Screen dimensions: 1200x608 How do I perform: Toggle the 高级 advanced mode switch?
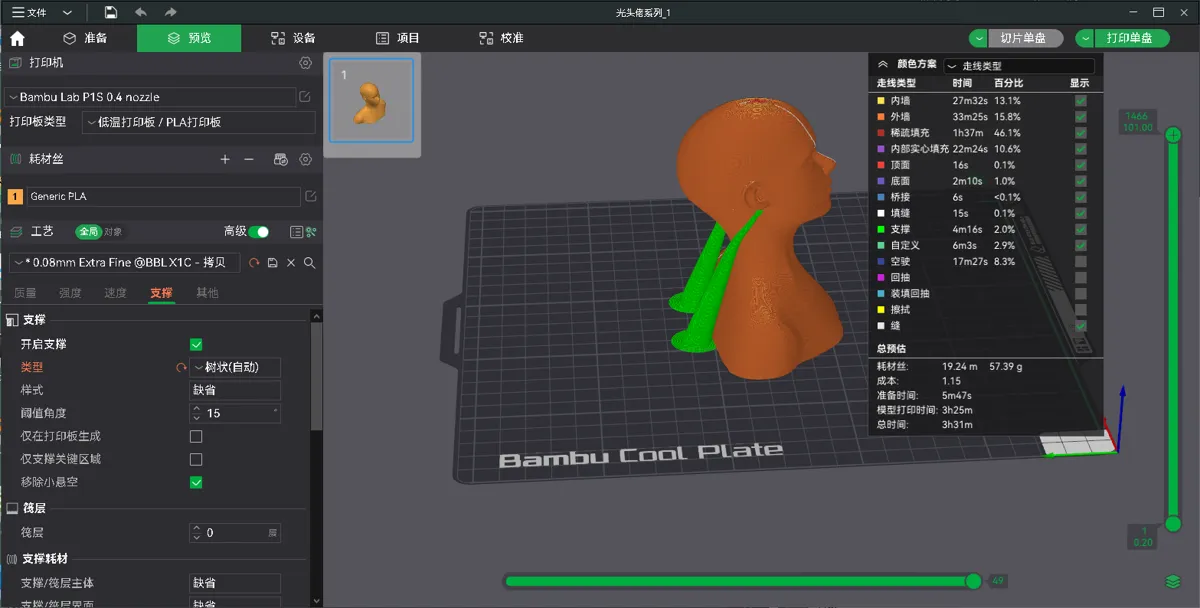coord(260,232)
